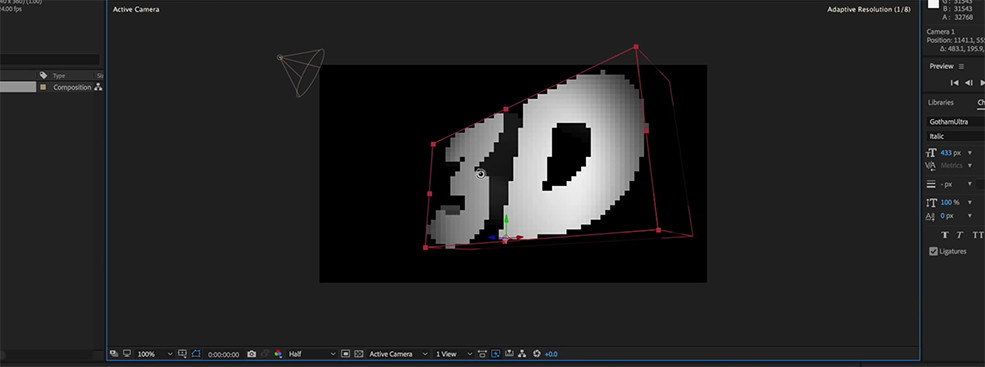Toggle the Faux Italic button
The image size is (985, 367).
coord(960,235)
